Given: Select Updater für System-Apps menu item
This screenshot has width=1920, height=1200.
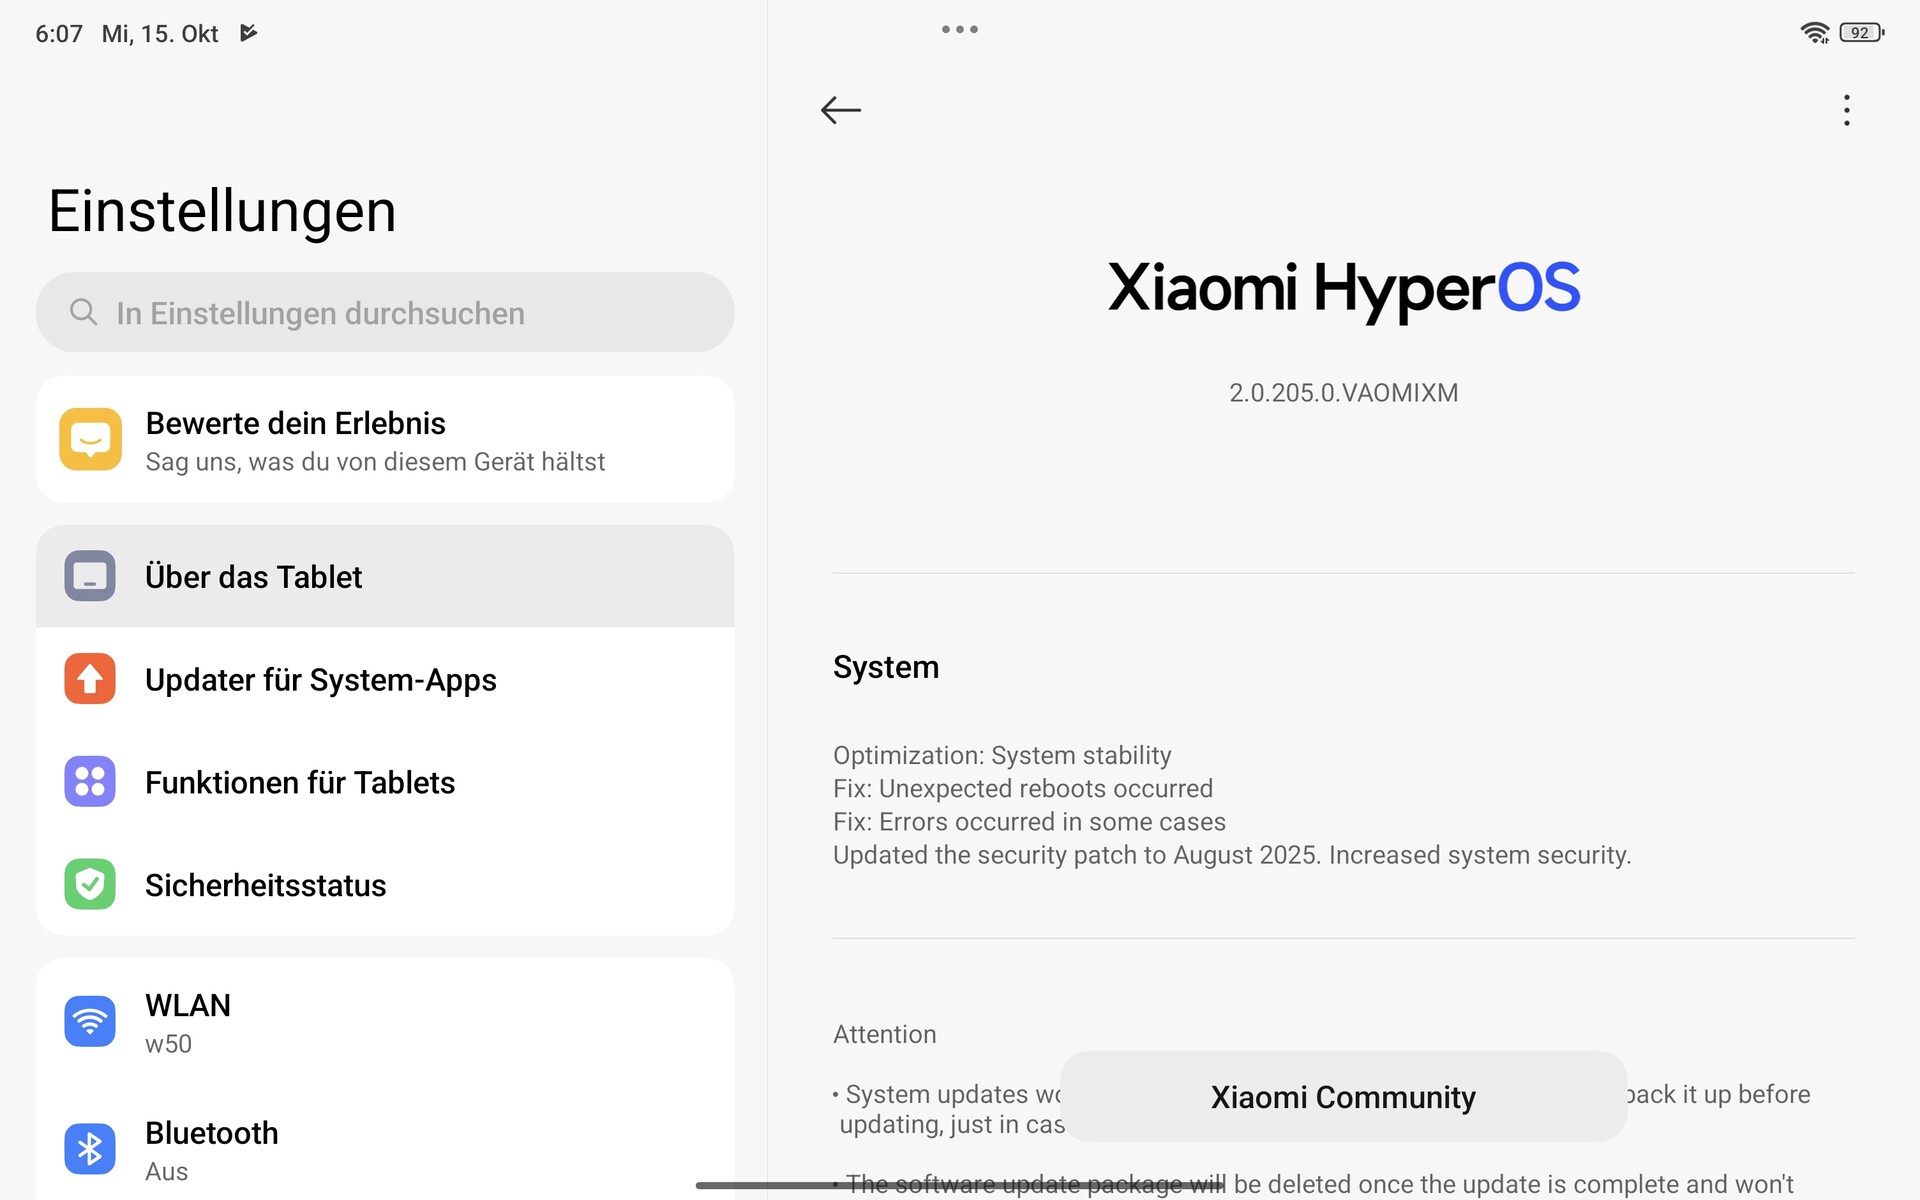Looking at the screenshot, I should pyautogui.click(x=320, y=680).
